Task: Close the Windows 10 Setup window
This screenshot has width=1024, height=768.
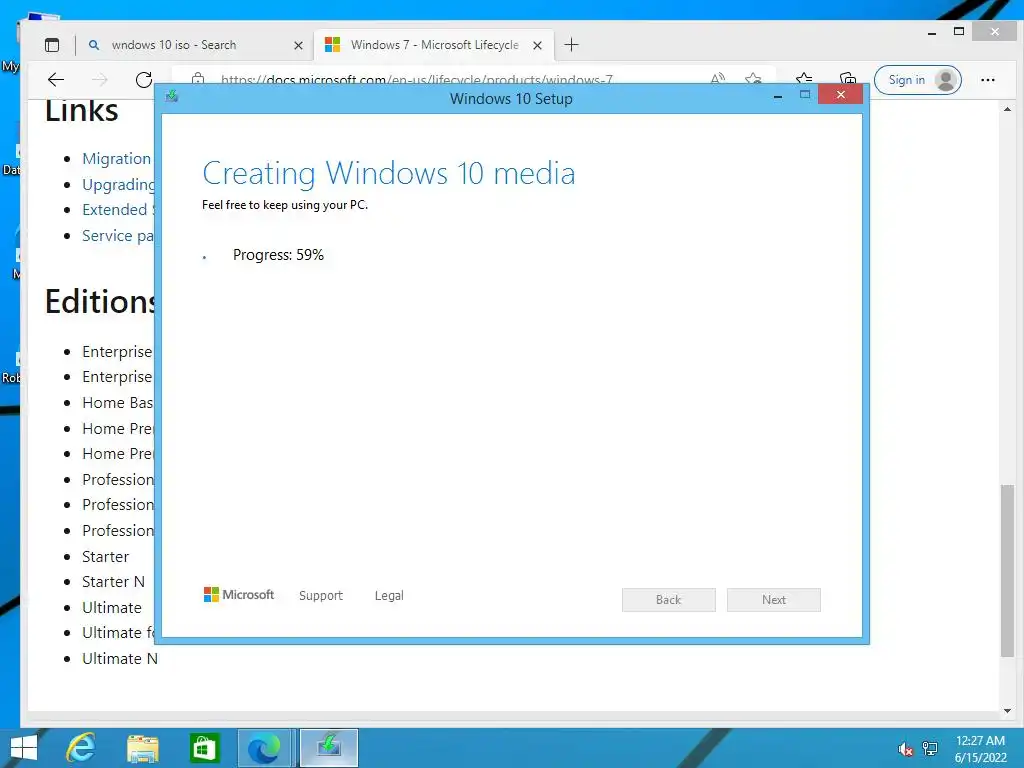Action: 840,95
